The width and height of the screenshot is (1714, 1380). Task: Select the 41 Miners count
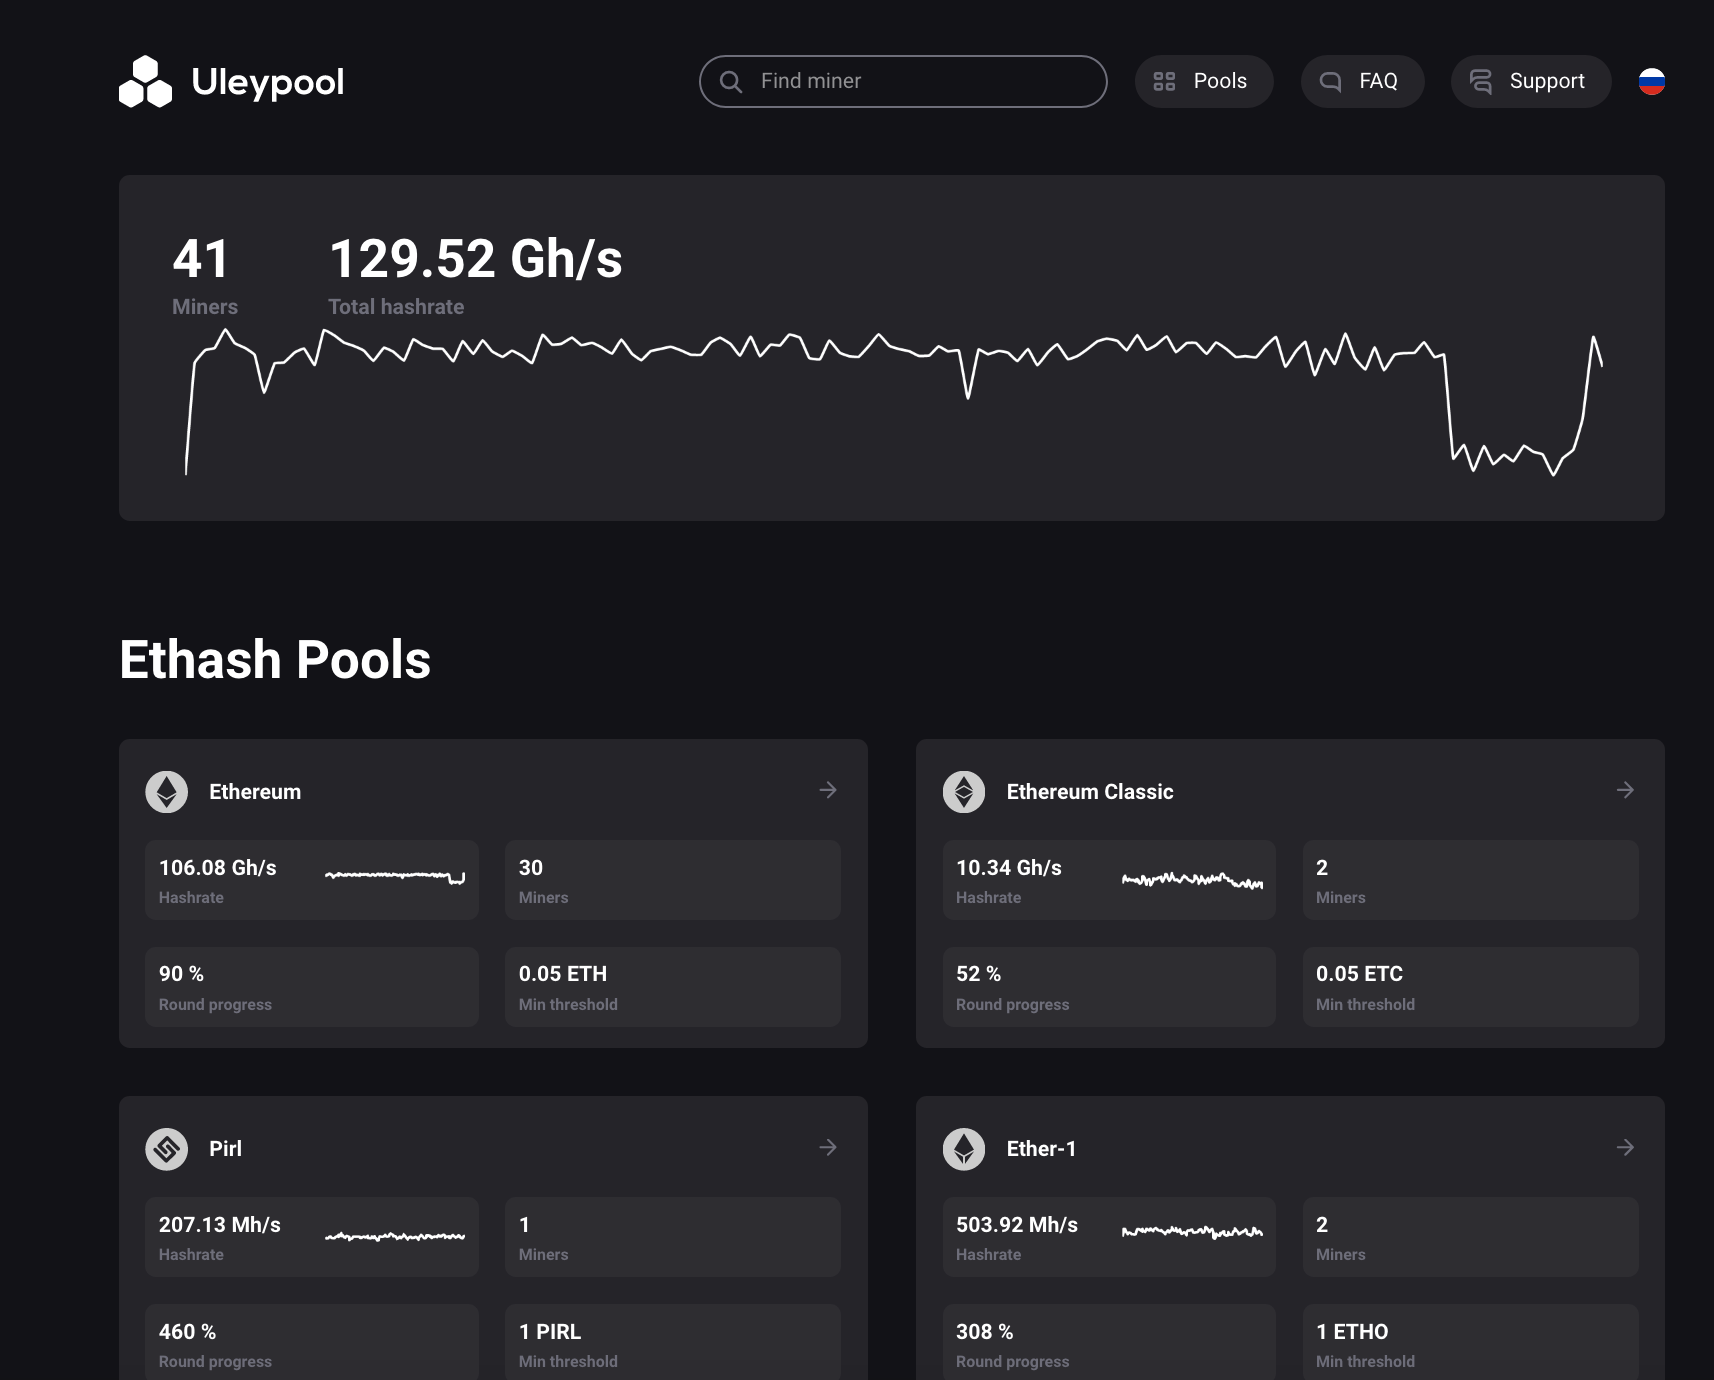pos(201,259)
